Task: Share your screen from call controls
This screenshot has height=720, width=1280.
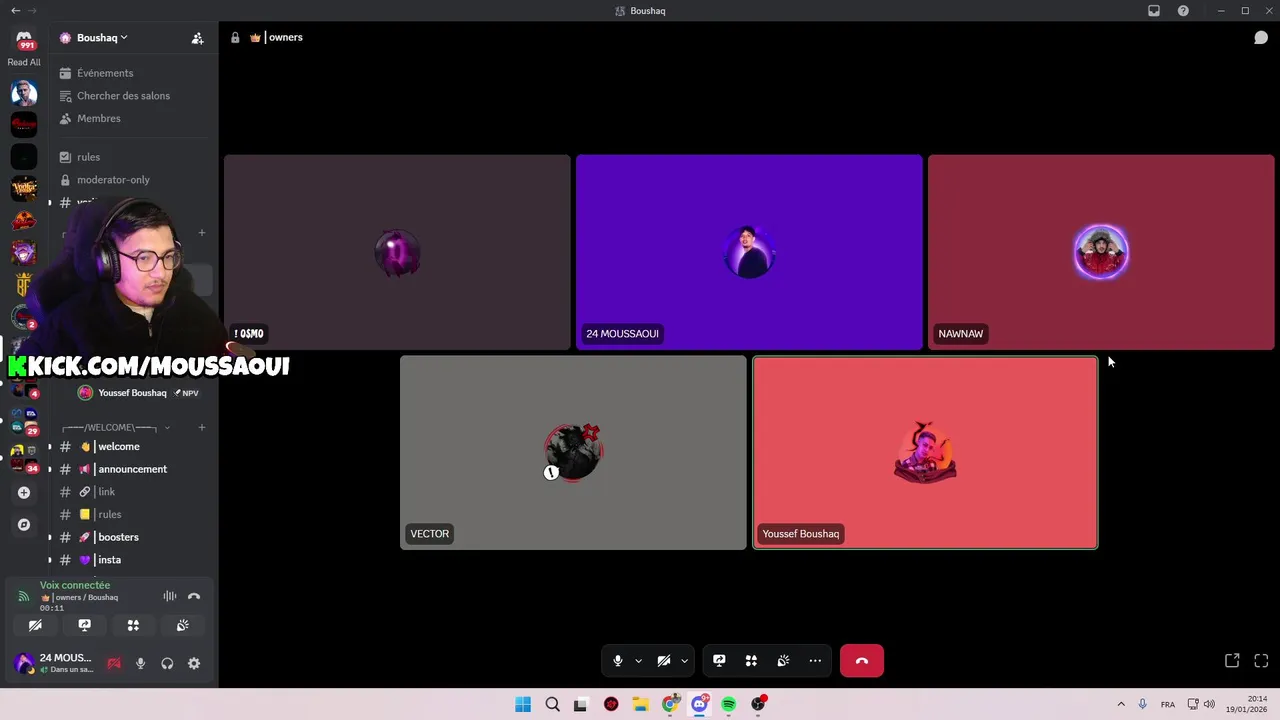Action: pos(719,661)
